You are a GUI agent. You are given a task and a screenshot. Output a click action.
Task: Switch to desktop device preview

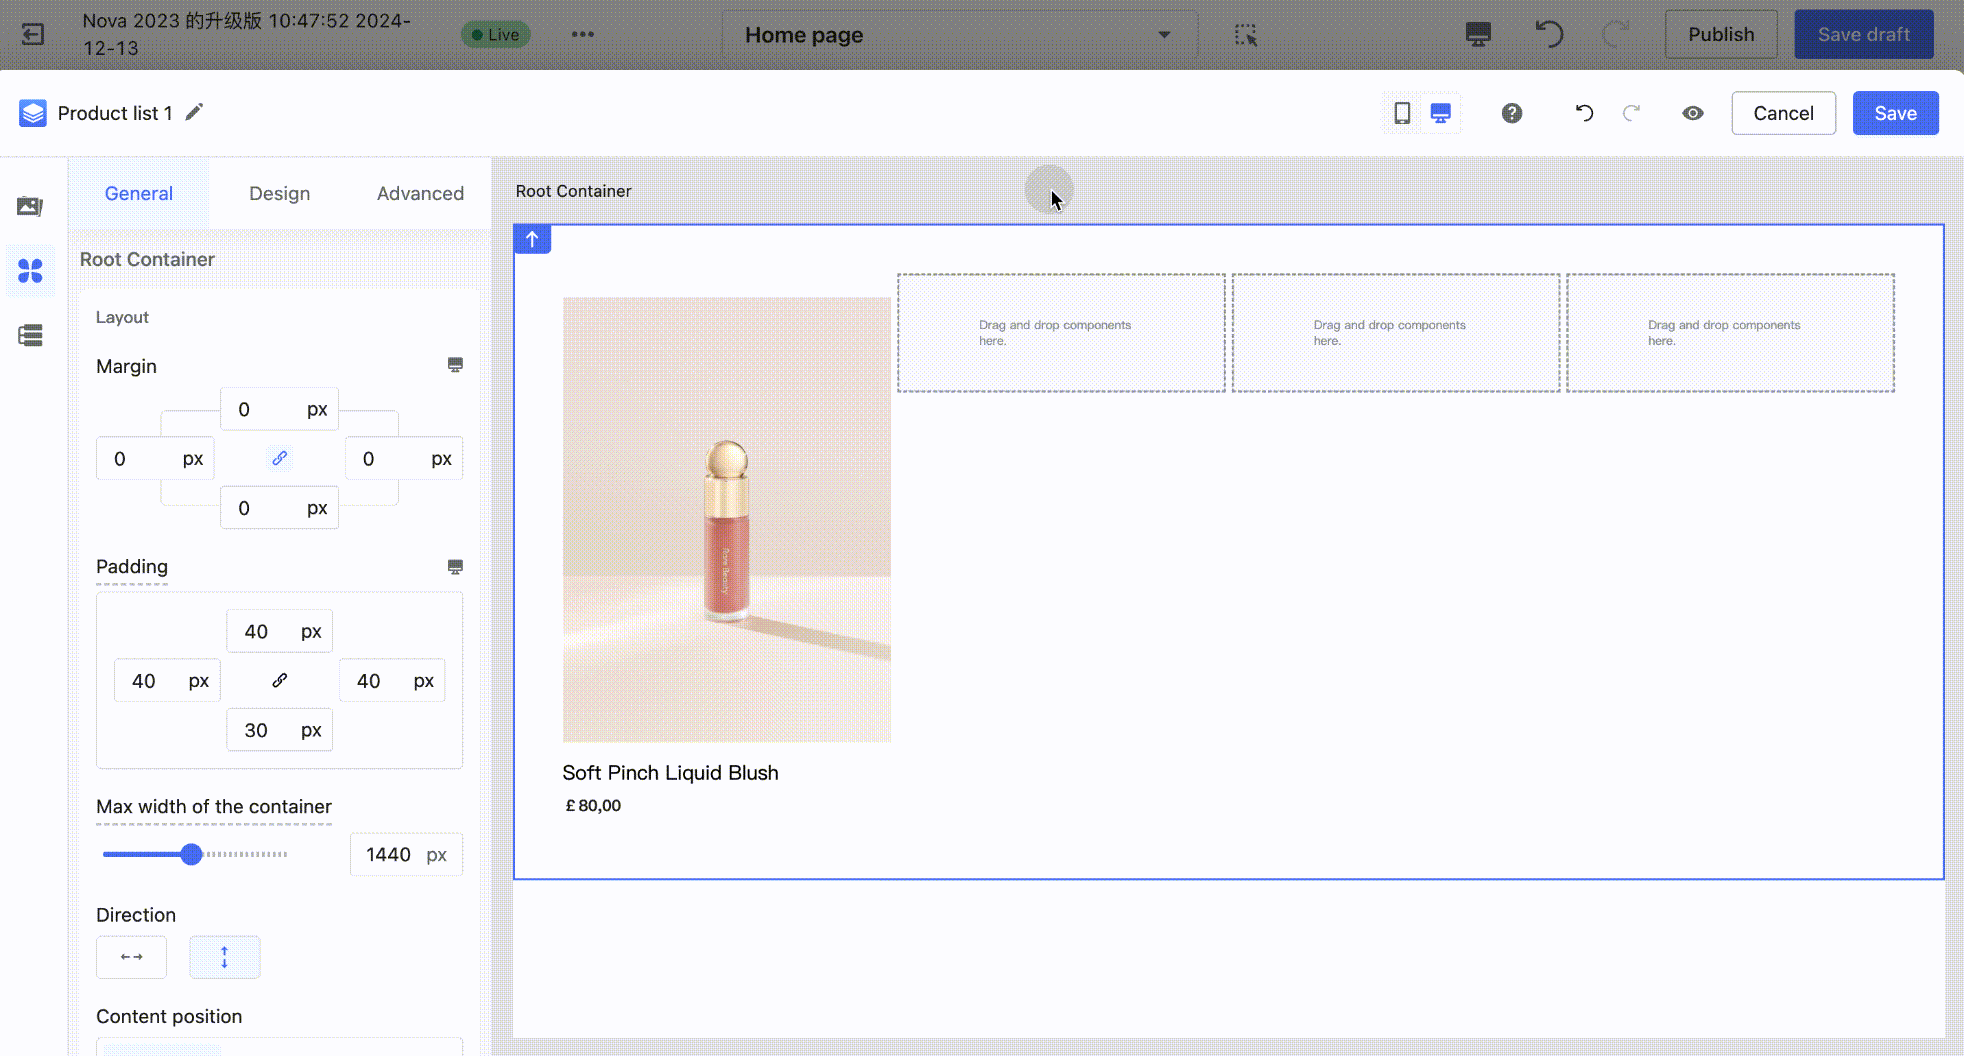1440,113
